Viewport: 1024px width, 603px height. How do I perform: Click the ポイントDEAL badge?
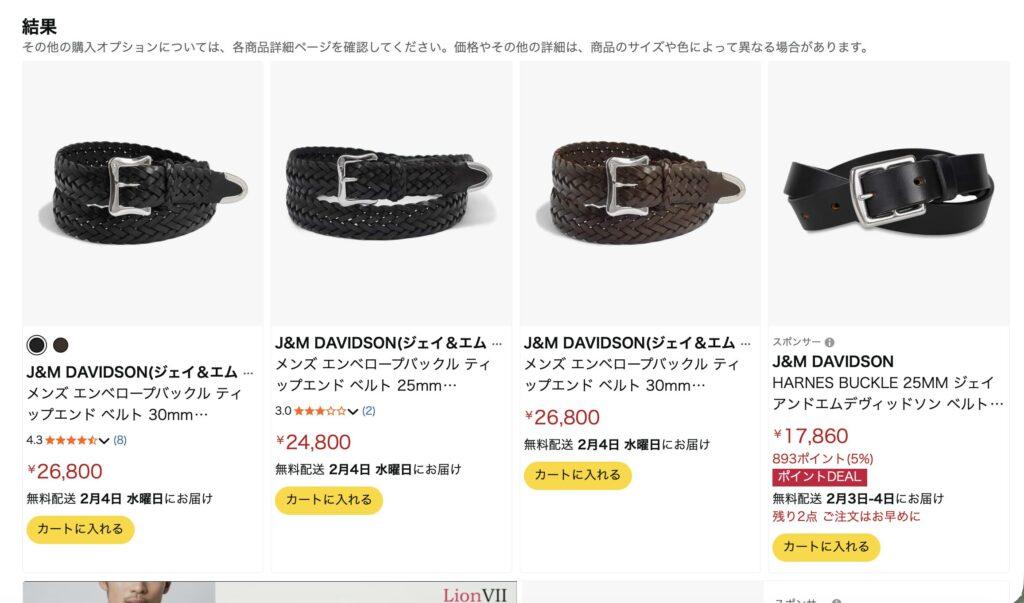pos(820,477)
